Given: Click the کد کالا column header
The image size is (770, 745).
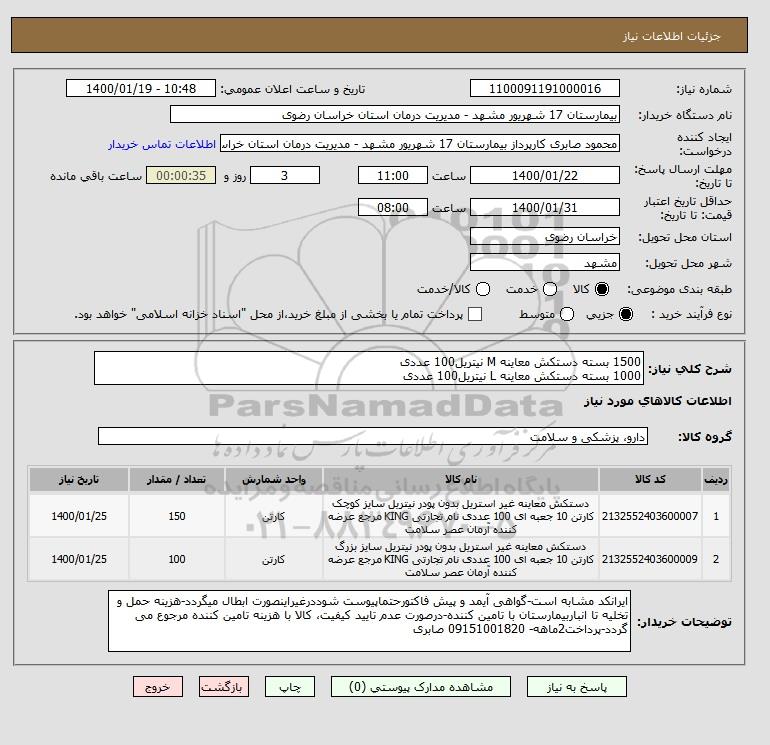Looking at the screenshot, I should (x=650, y=479).
